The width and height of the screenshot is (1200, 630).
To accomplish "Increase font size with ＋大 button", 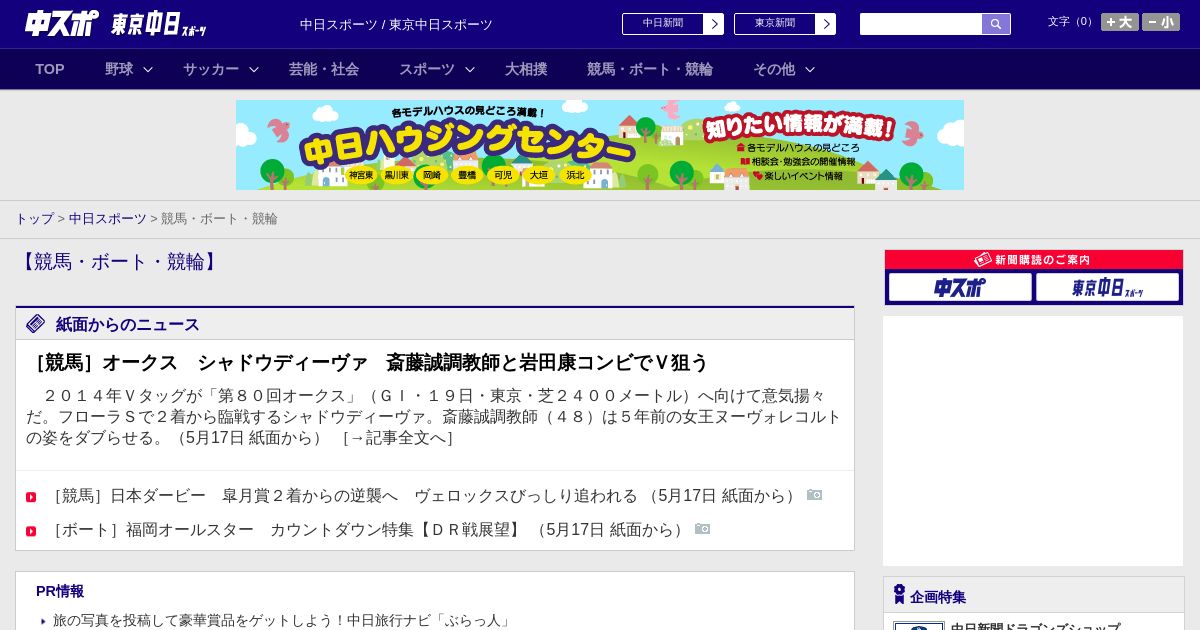I will click(x=1119, y=22).
